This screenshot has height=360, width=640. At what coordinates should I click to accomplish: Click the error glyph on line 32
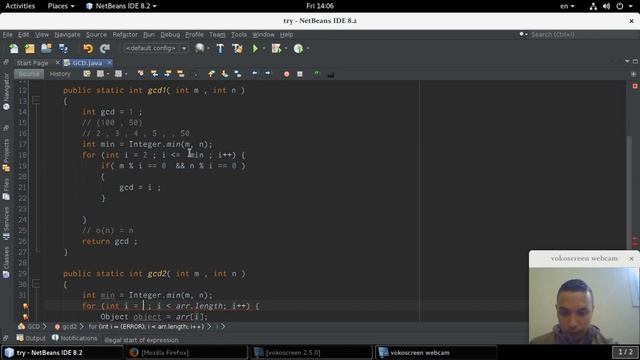click(25, 306)
